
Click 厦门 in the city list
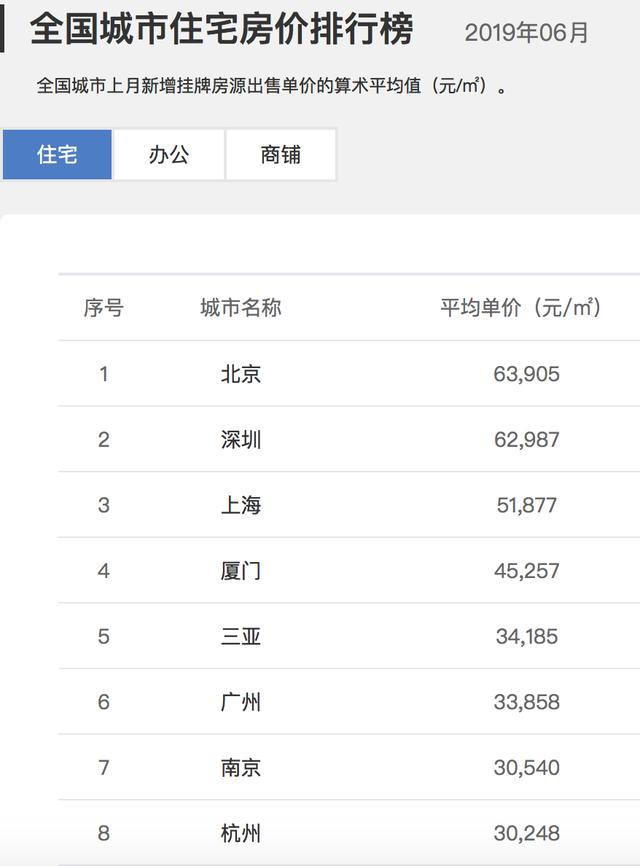coord(241,571)
